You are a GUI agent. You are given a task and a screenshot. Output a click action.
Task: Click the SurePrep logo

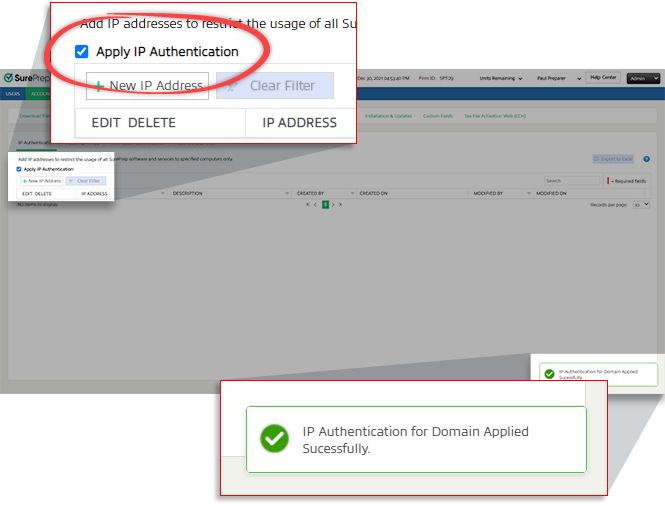[26, 78]
